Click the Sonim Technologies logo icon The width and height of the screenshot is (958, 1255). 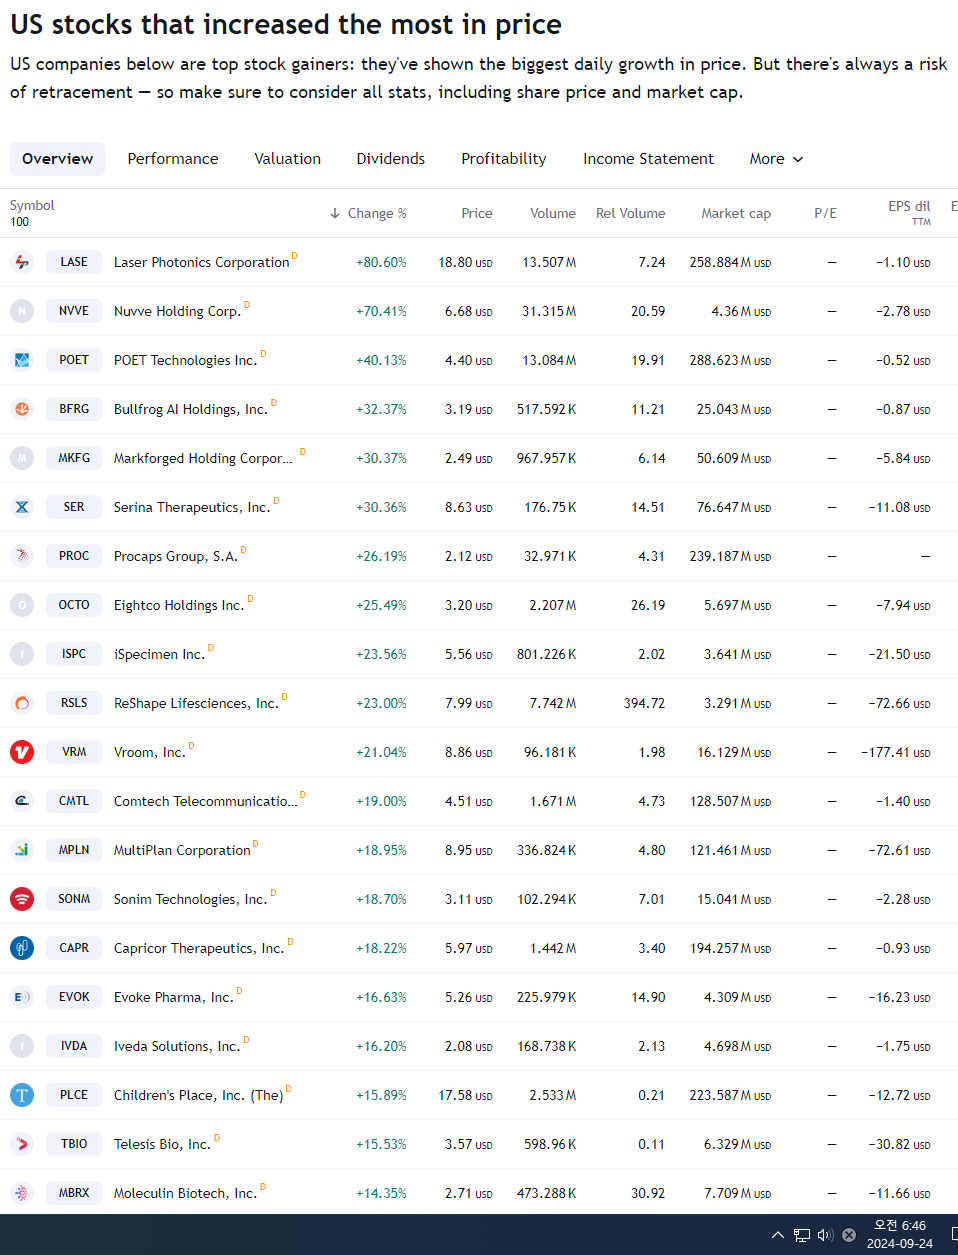coord(22,899)
